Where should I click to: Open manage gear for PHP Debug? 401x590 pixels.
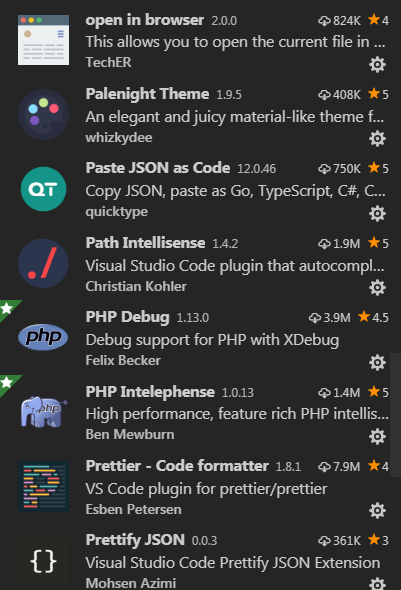tap(377, 363)
